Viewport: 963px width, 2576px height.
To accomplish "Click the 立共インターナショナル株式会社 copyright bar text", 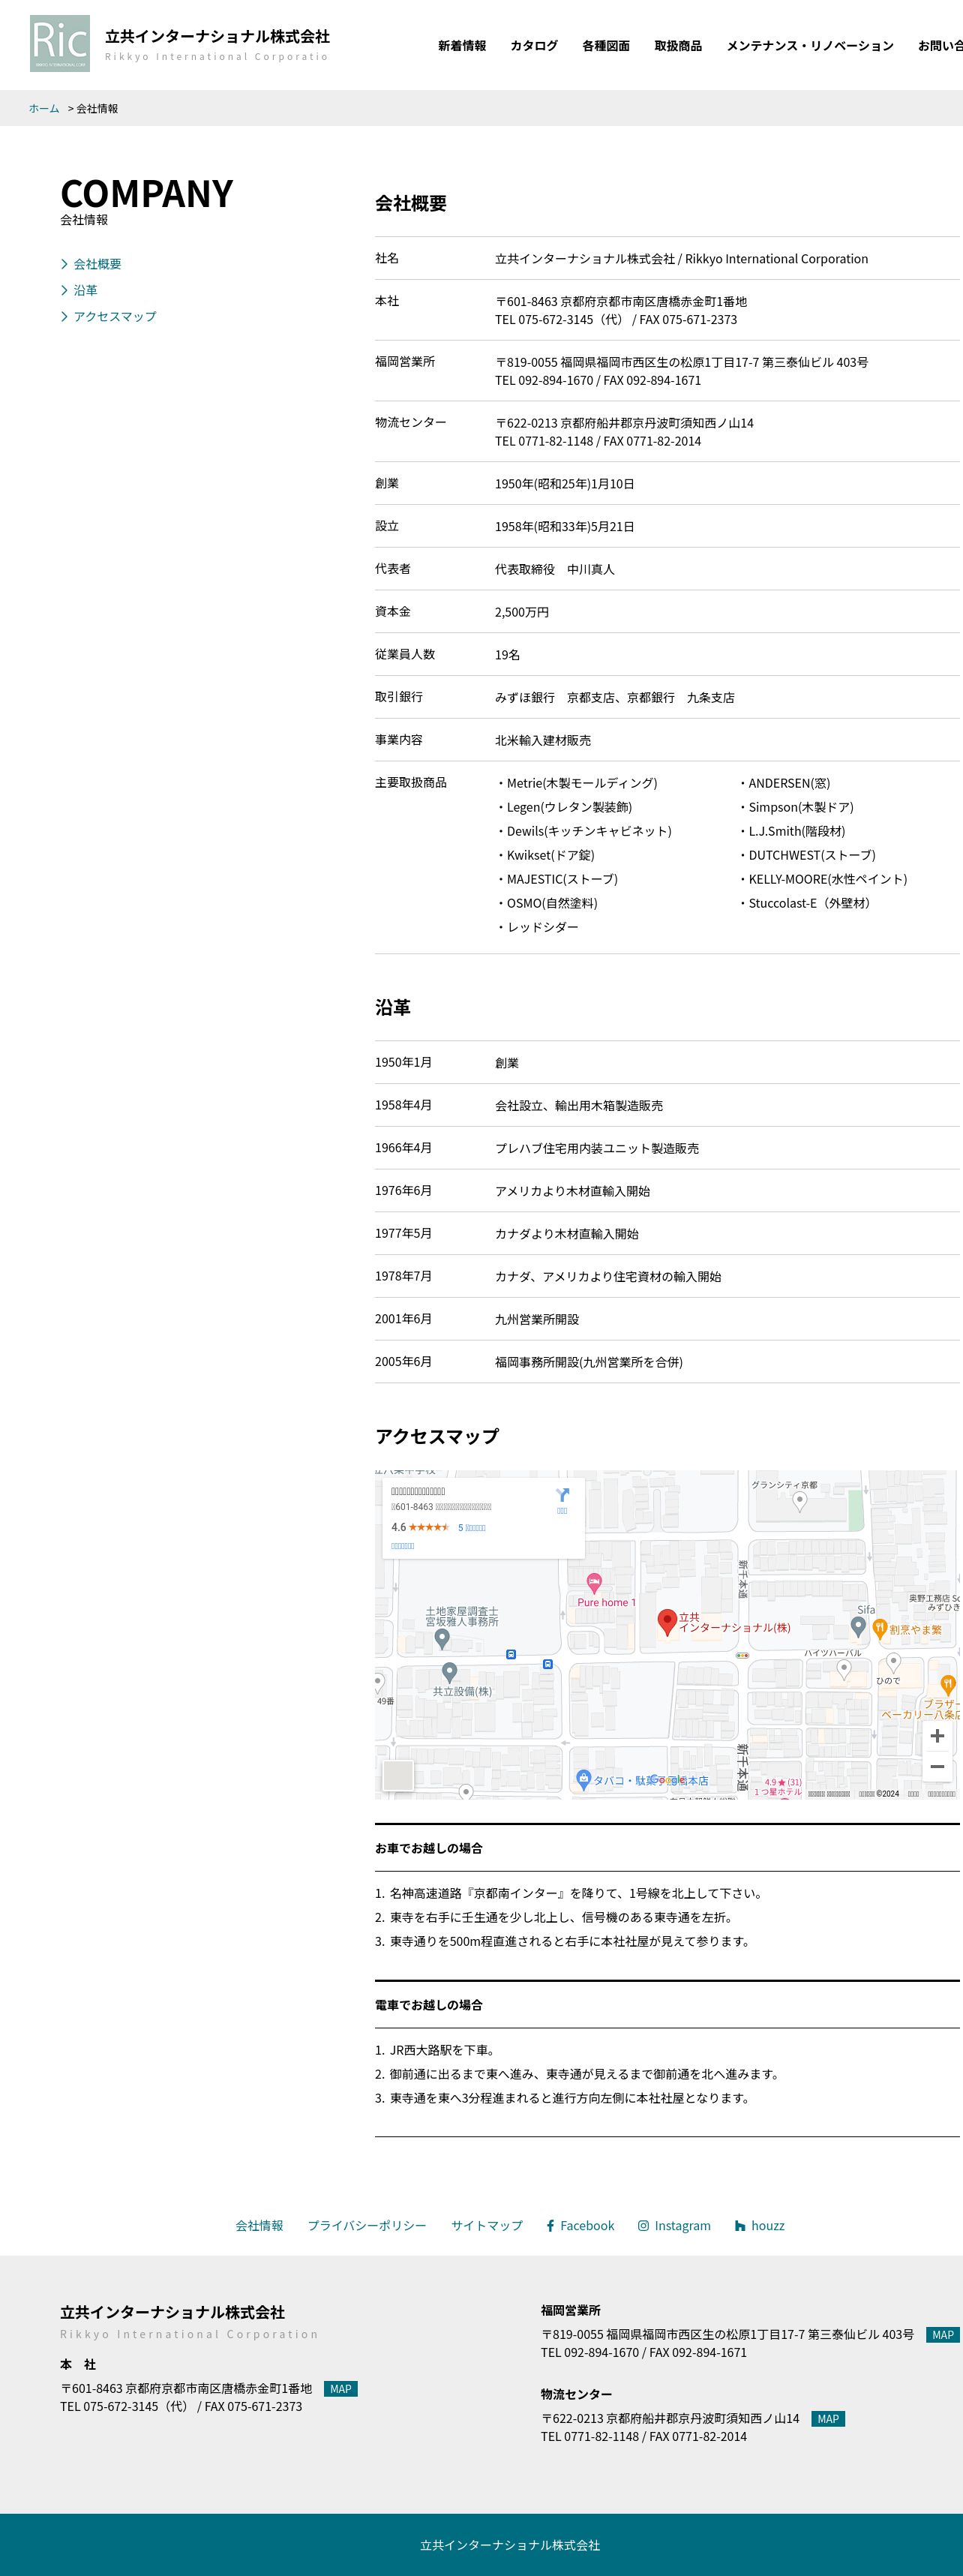I will [510, 2545].
